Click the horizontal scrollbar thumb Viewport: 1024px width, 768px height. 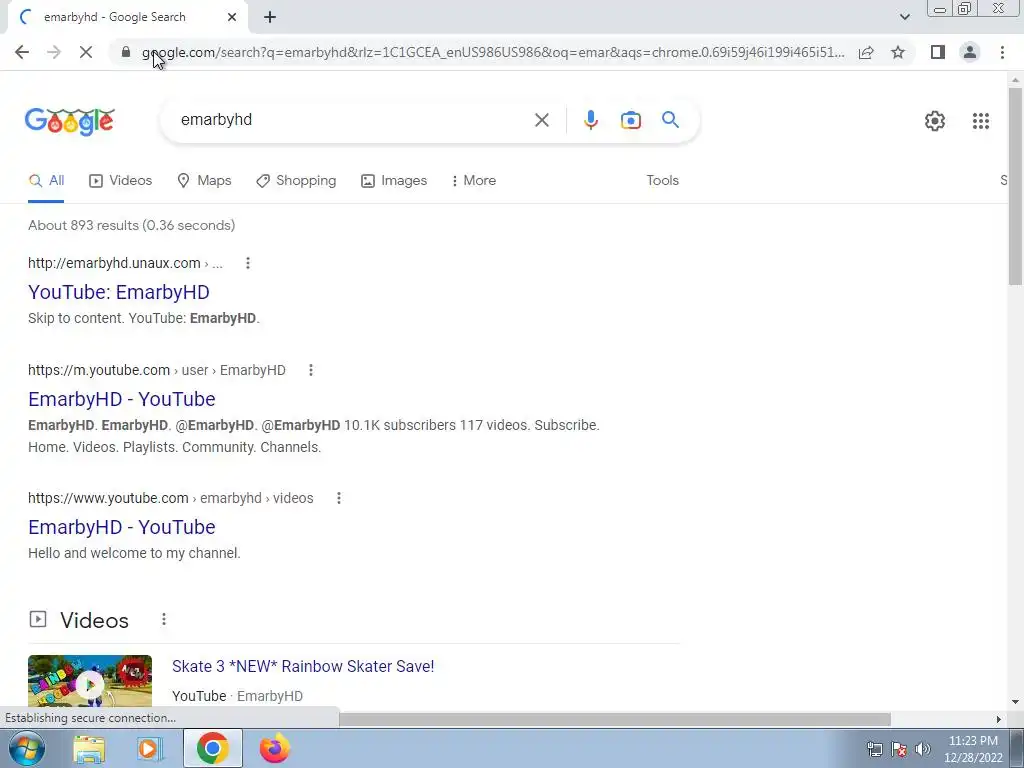pos(615,719)
